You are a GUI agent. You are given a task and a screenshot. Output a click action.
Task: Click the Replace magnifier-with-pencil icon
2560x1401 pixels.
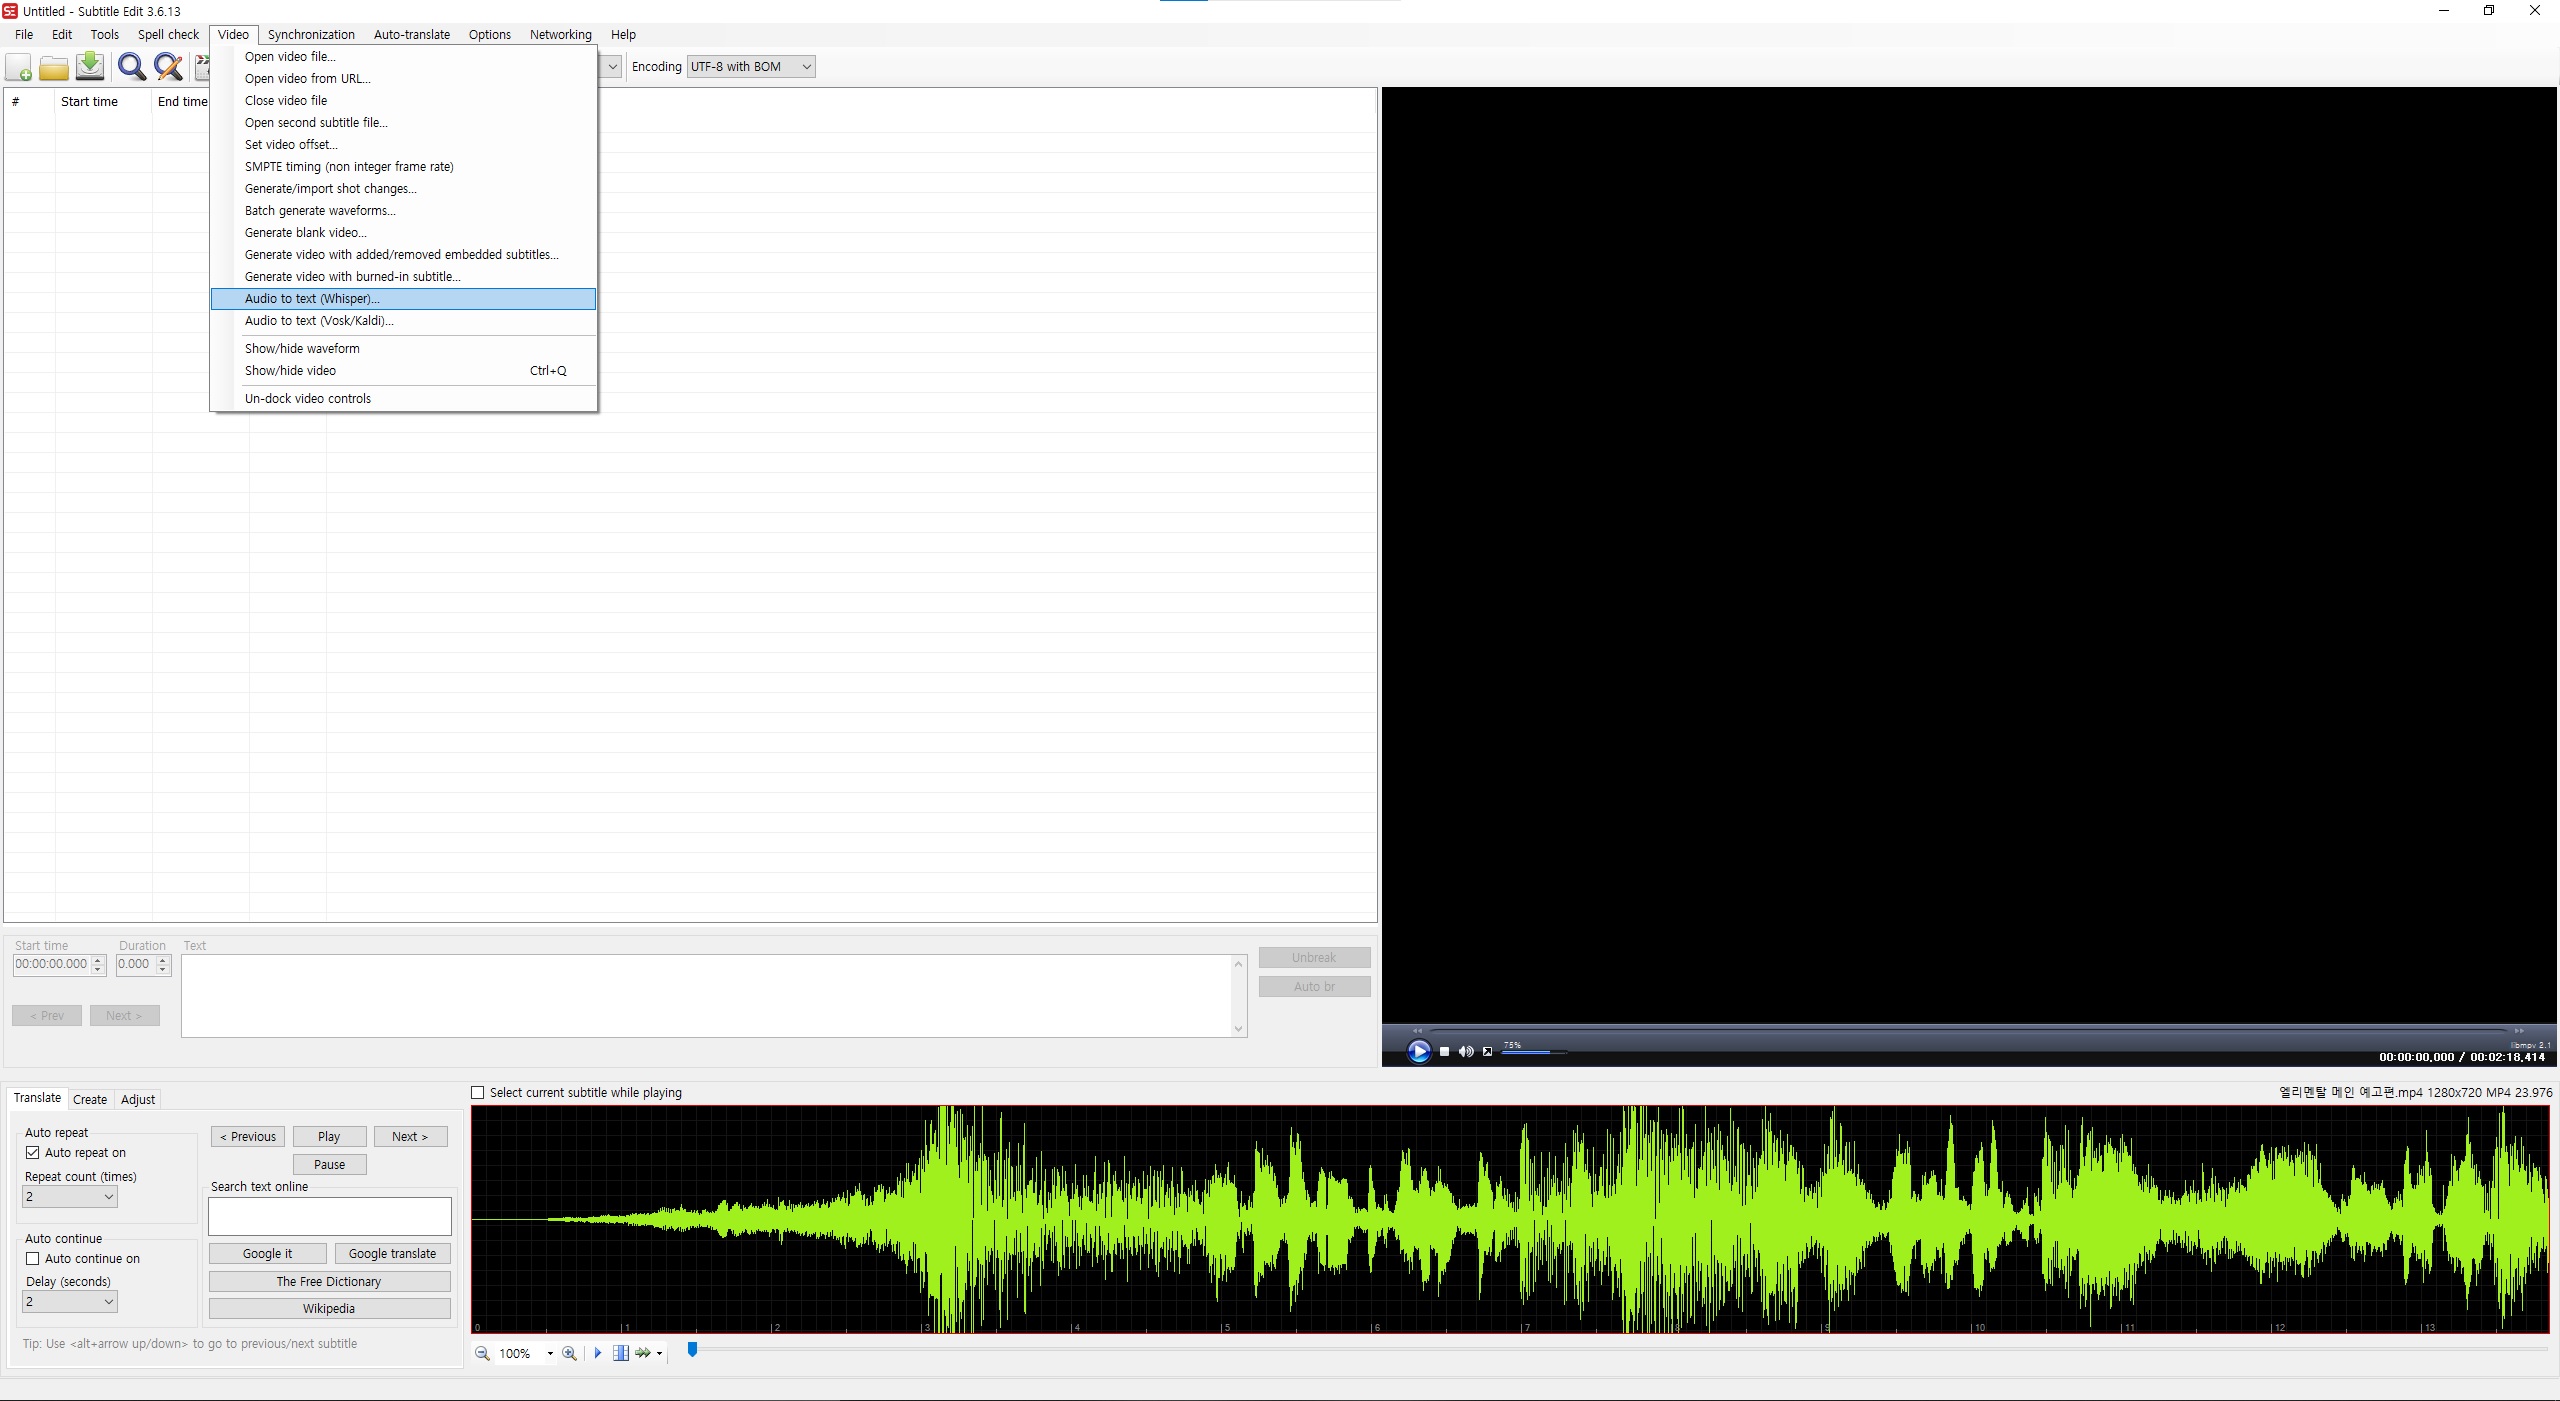click(168, 67)
